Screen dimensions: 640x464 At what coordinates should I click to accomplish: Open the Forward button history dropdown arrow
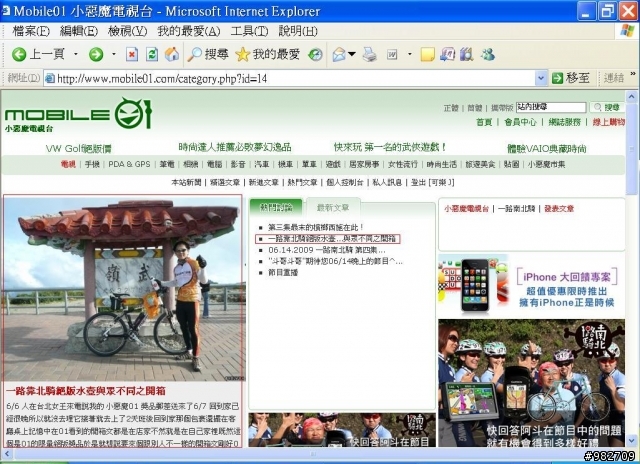tap(113, 54)
